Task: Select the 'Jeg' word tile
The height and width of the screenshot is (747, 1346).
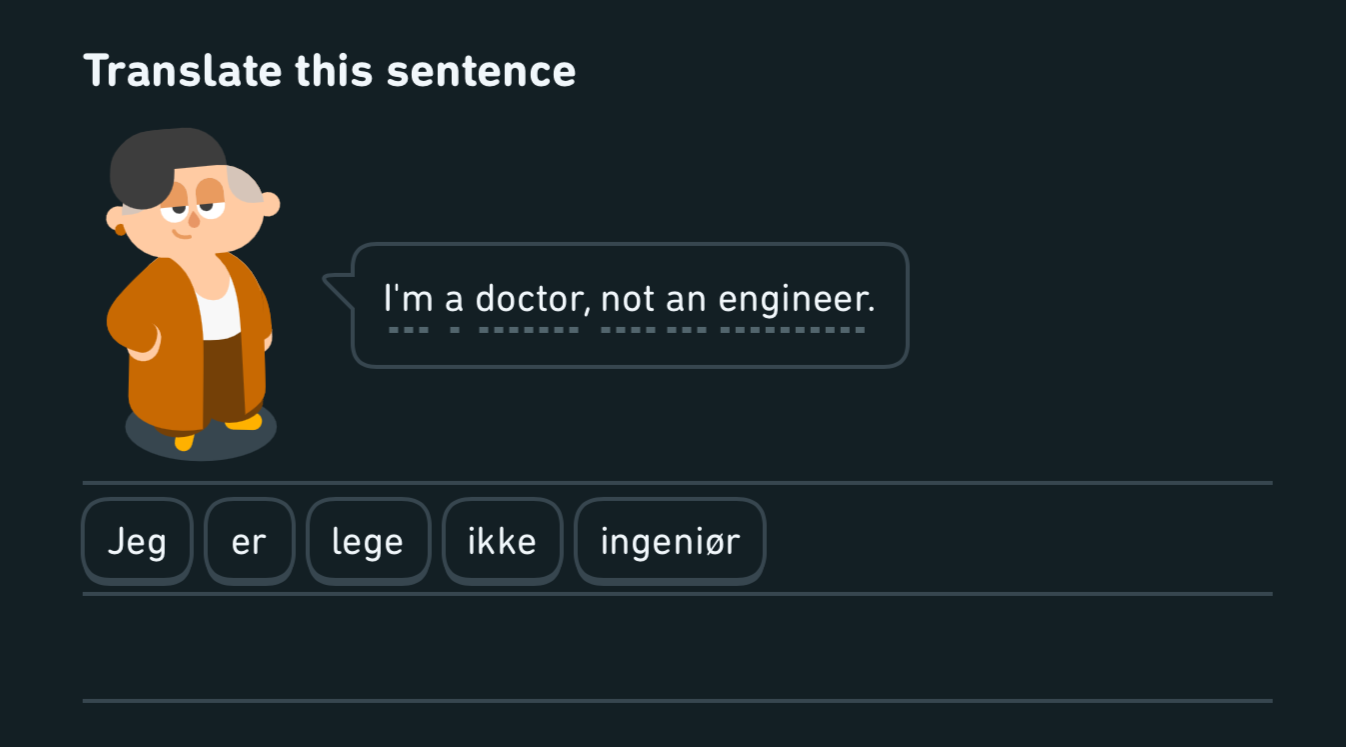Action: (x=137, y=541)
